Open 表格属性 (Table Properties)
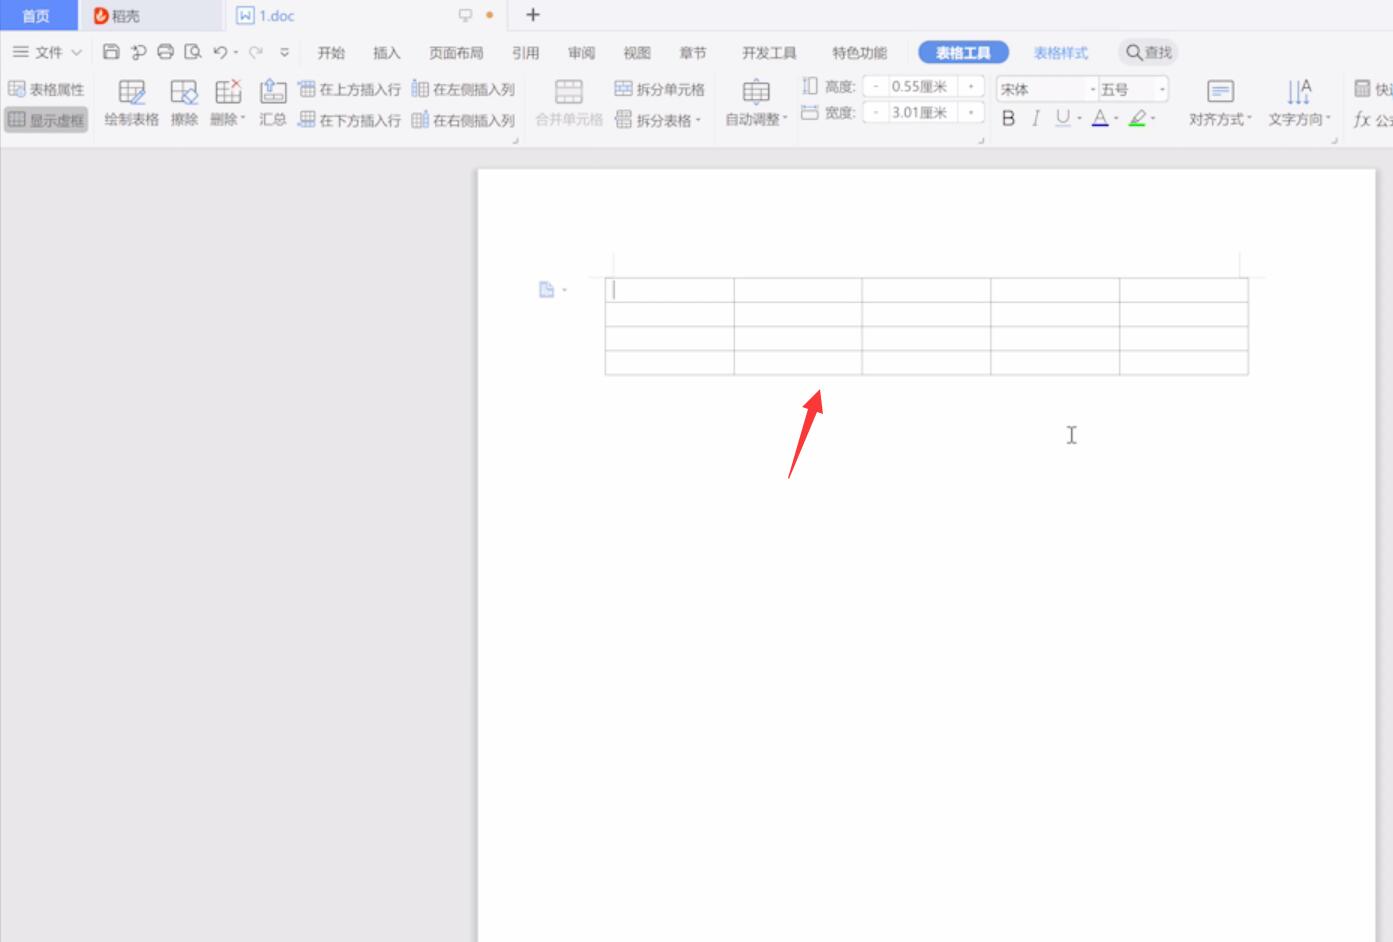Screen dimensions: 1393x942 tap(47, 89)
